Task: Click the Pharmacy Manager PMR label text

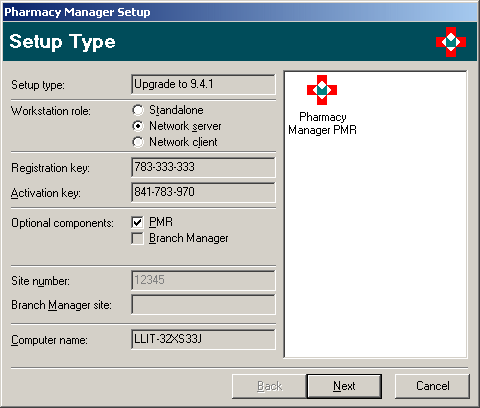Action: tap(322, 123)
